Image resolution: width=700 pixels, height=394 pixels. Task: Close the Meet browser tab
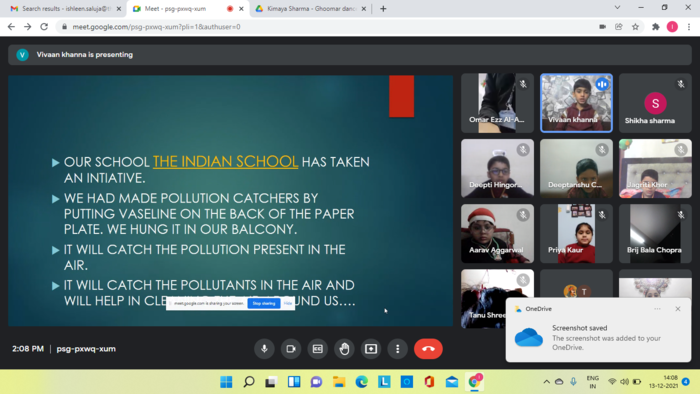241,8
